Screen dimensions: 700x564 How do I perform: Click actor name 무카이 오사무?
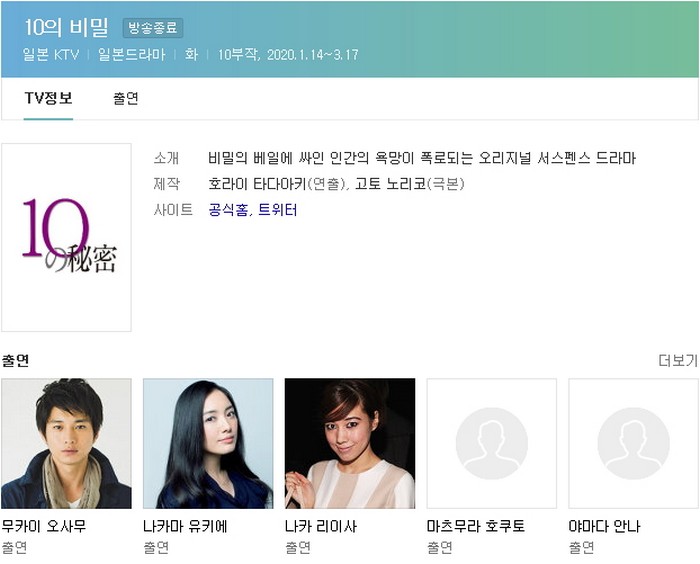click(x=44, y=526)
